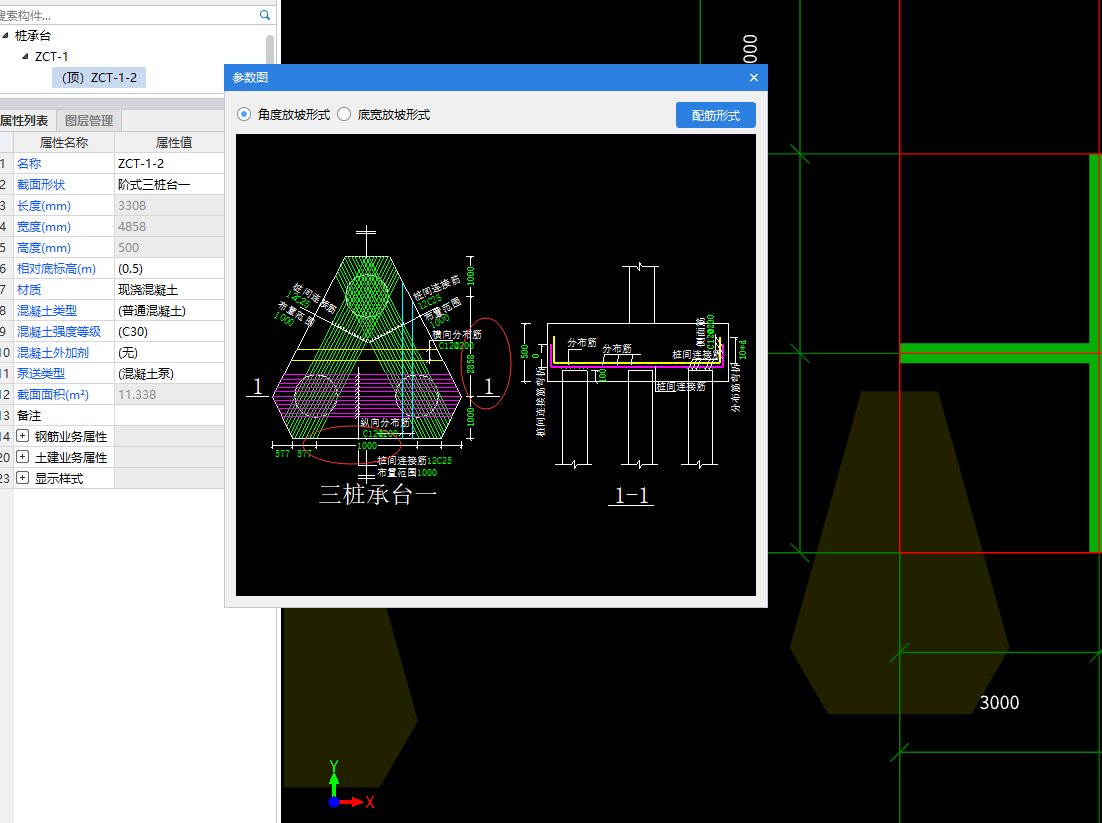The width and height of the screenshot is (1102, 823).
Task: Click the empty 备注 value cell
Action: click(x=169, y=416)
